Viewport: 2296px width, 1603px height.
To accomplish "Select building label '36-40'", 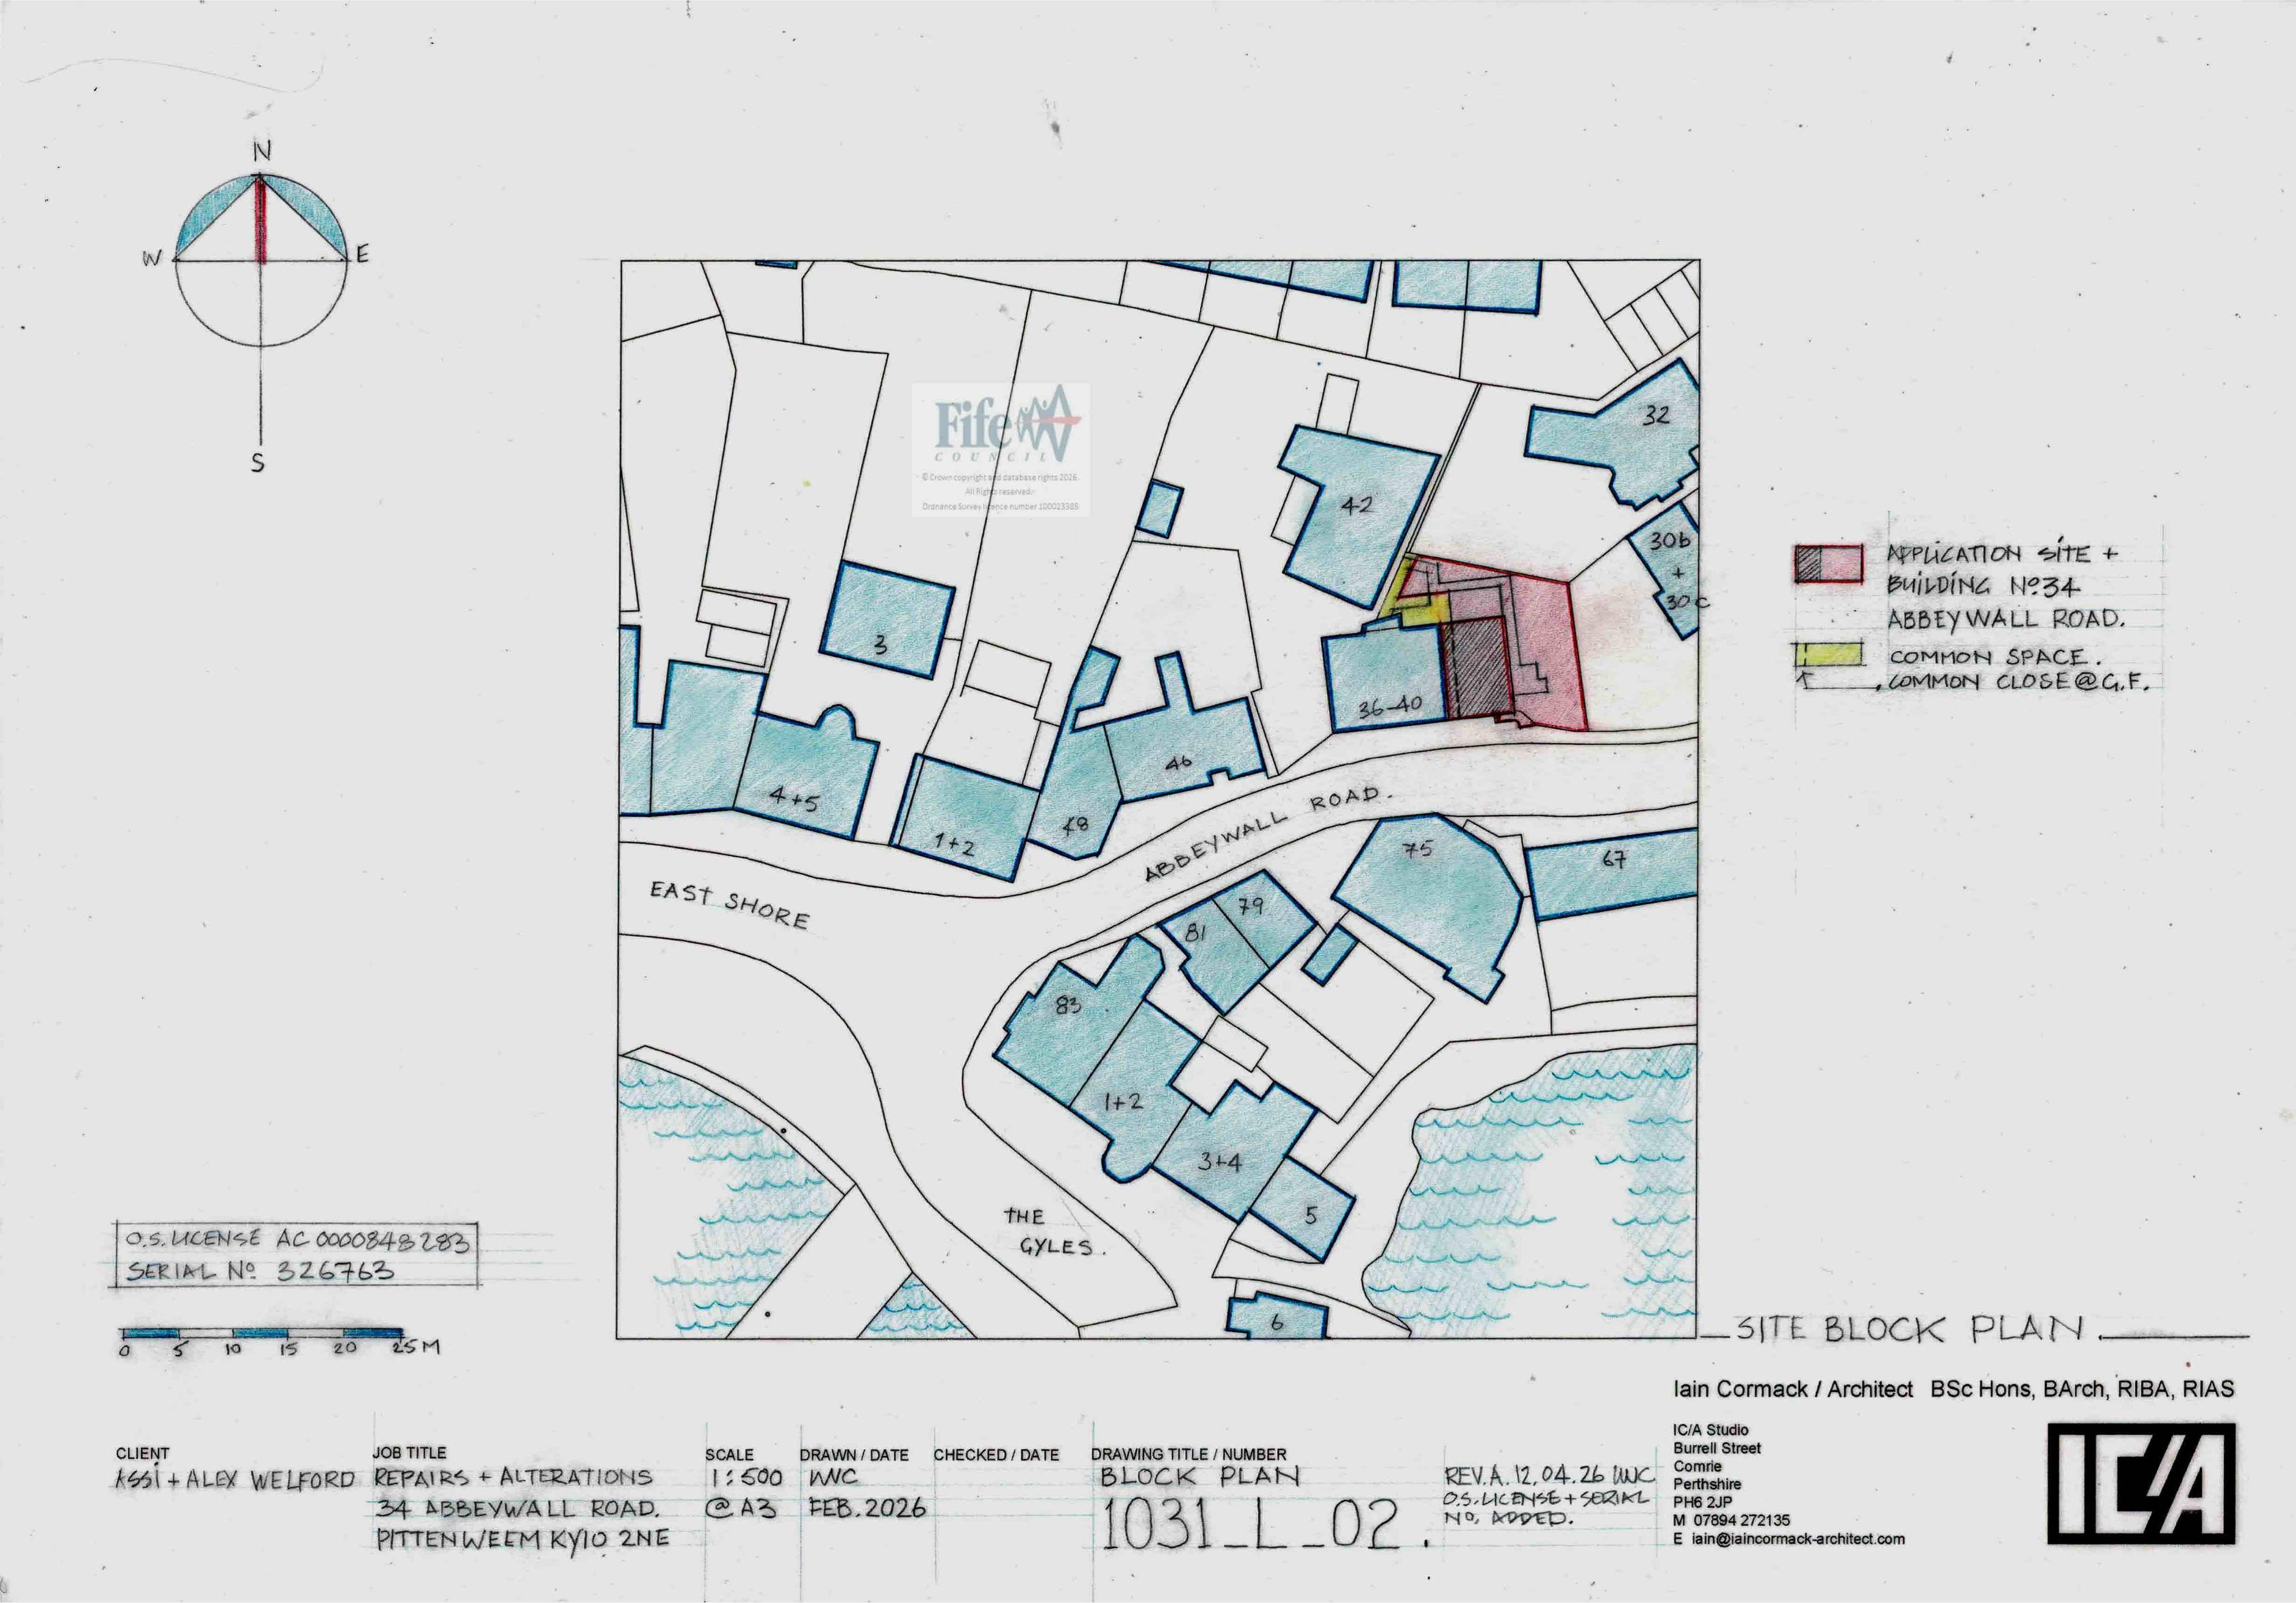I will pos(1390,706).
